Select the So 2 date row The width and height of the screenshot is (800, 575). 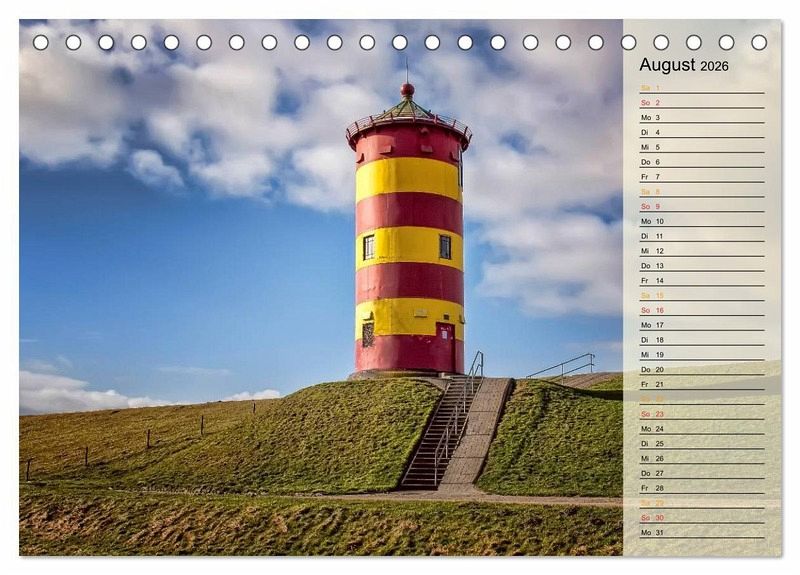point(701,103)
